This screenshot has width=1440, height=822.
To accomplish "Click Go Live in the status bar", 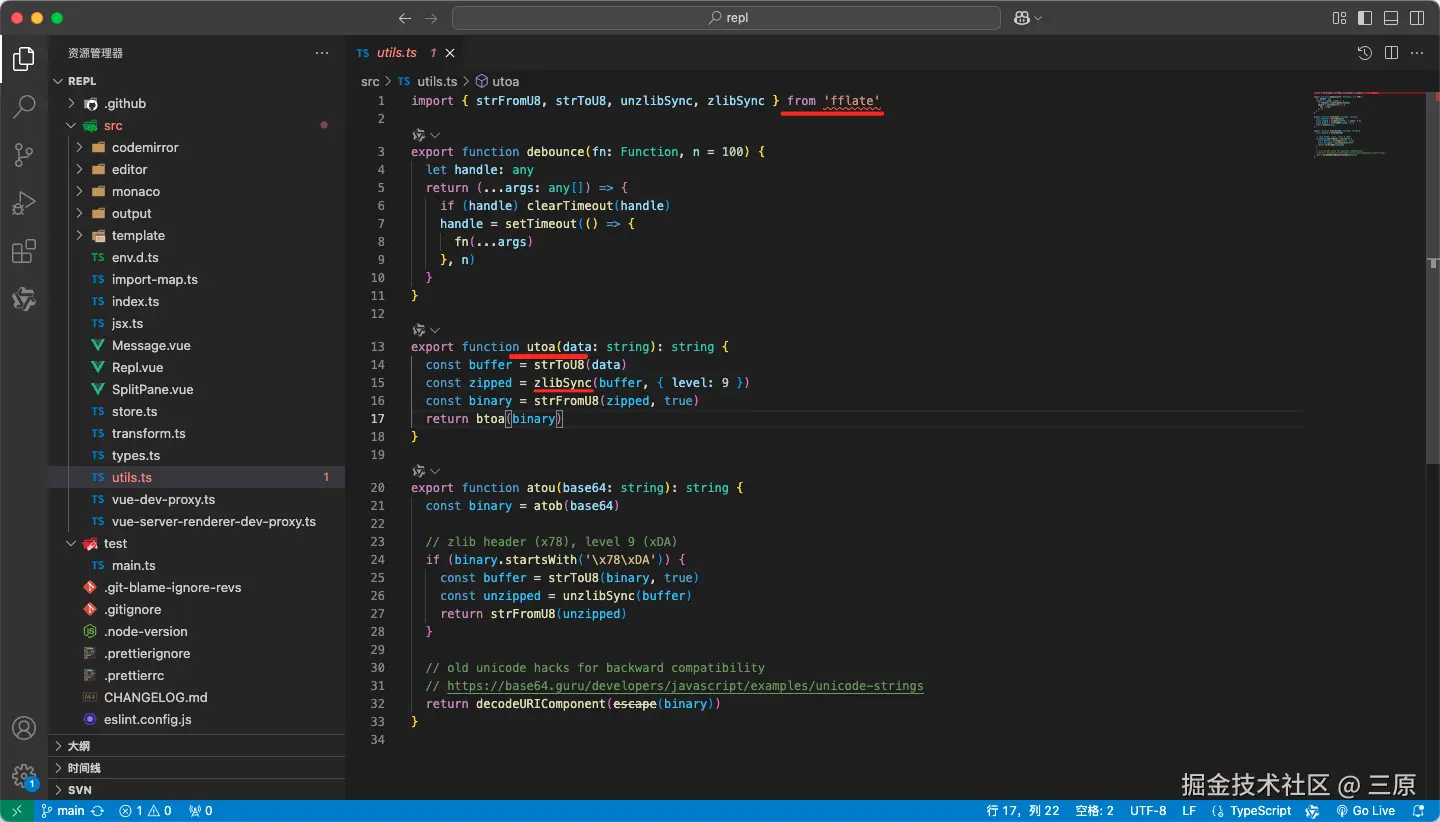I will tap(1366, 811).
